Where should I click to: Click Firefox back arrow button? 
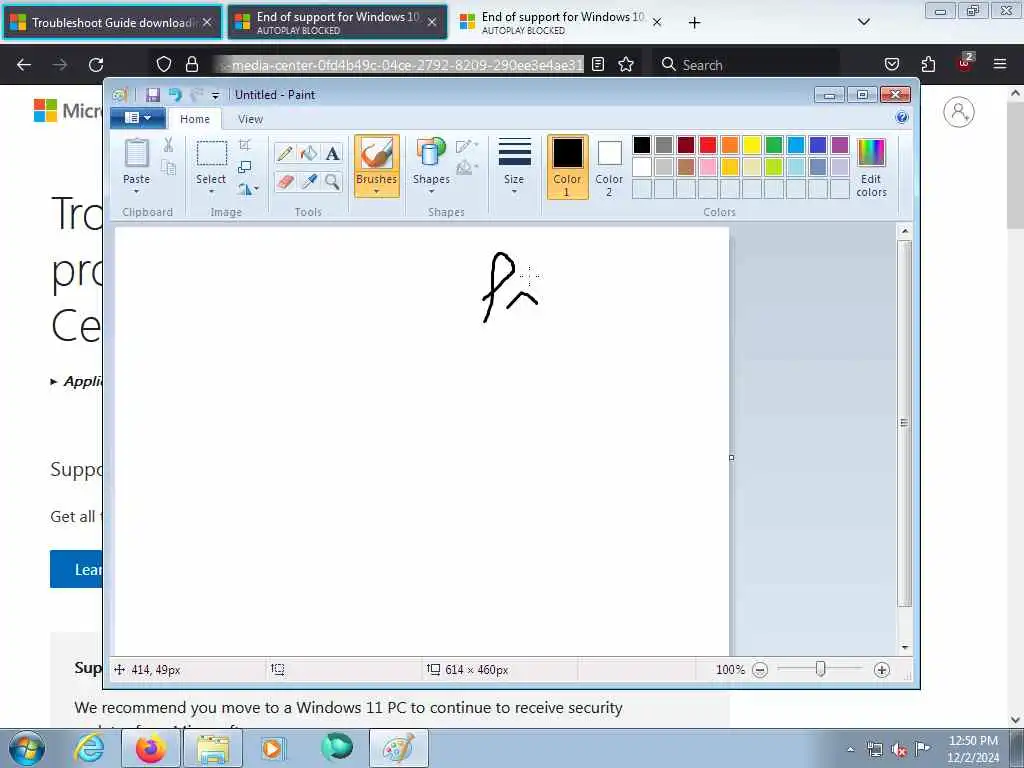[24, 65]
